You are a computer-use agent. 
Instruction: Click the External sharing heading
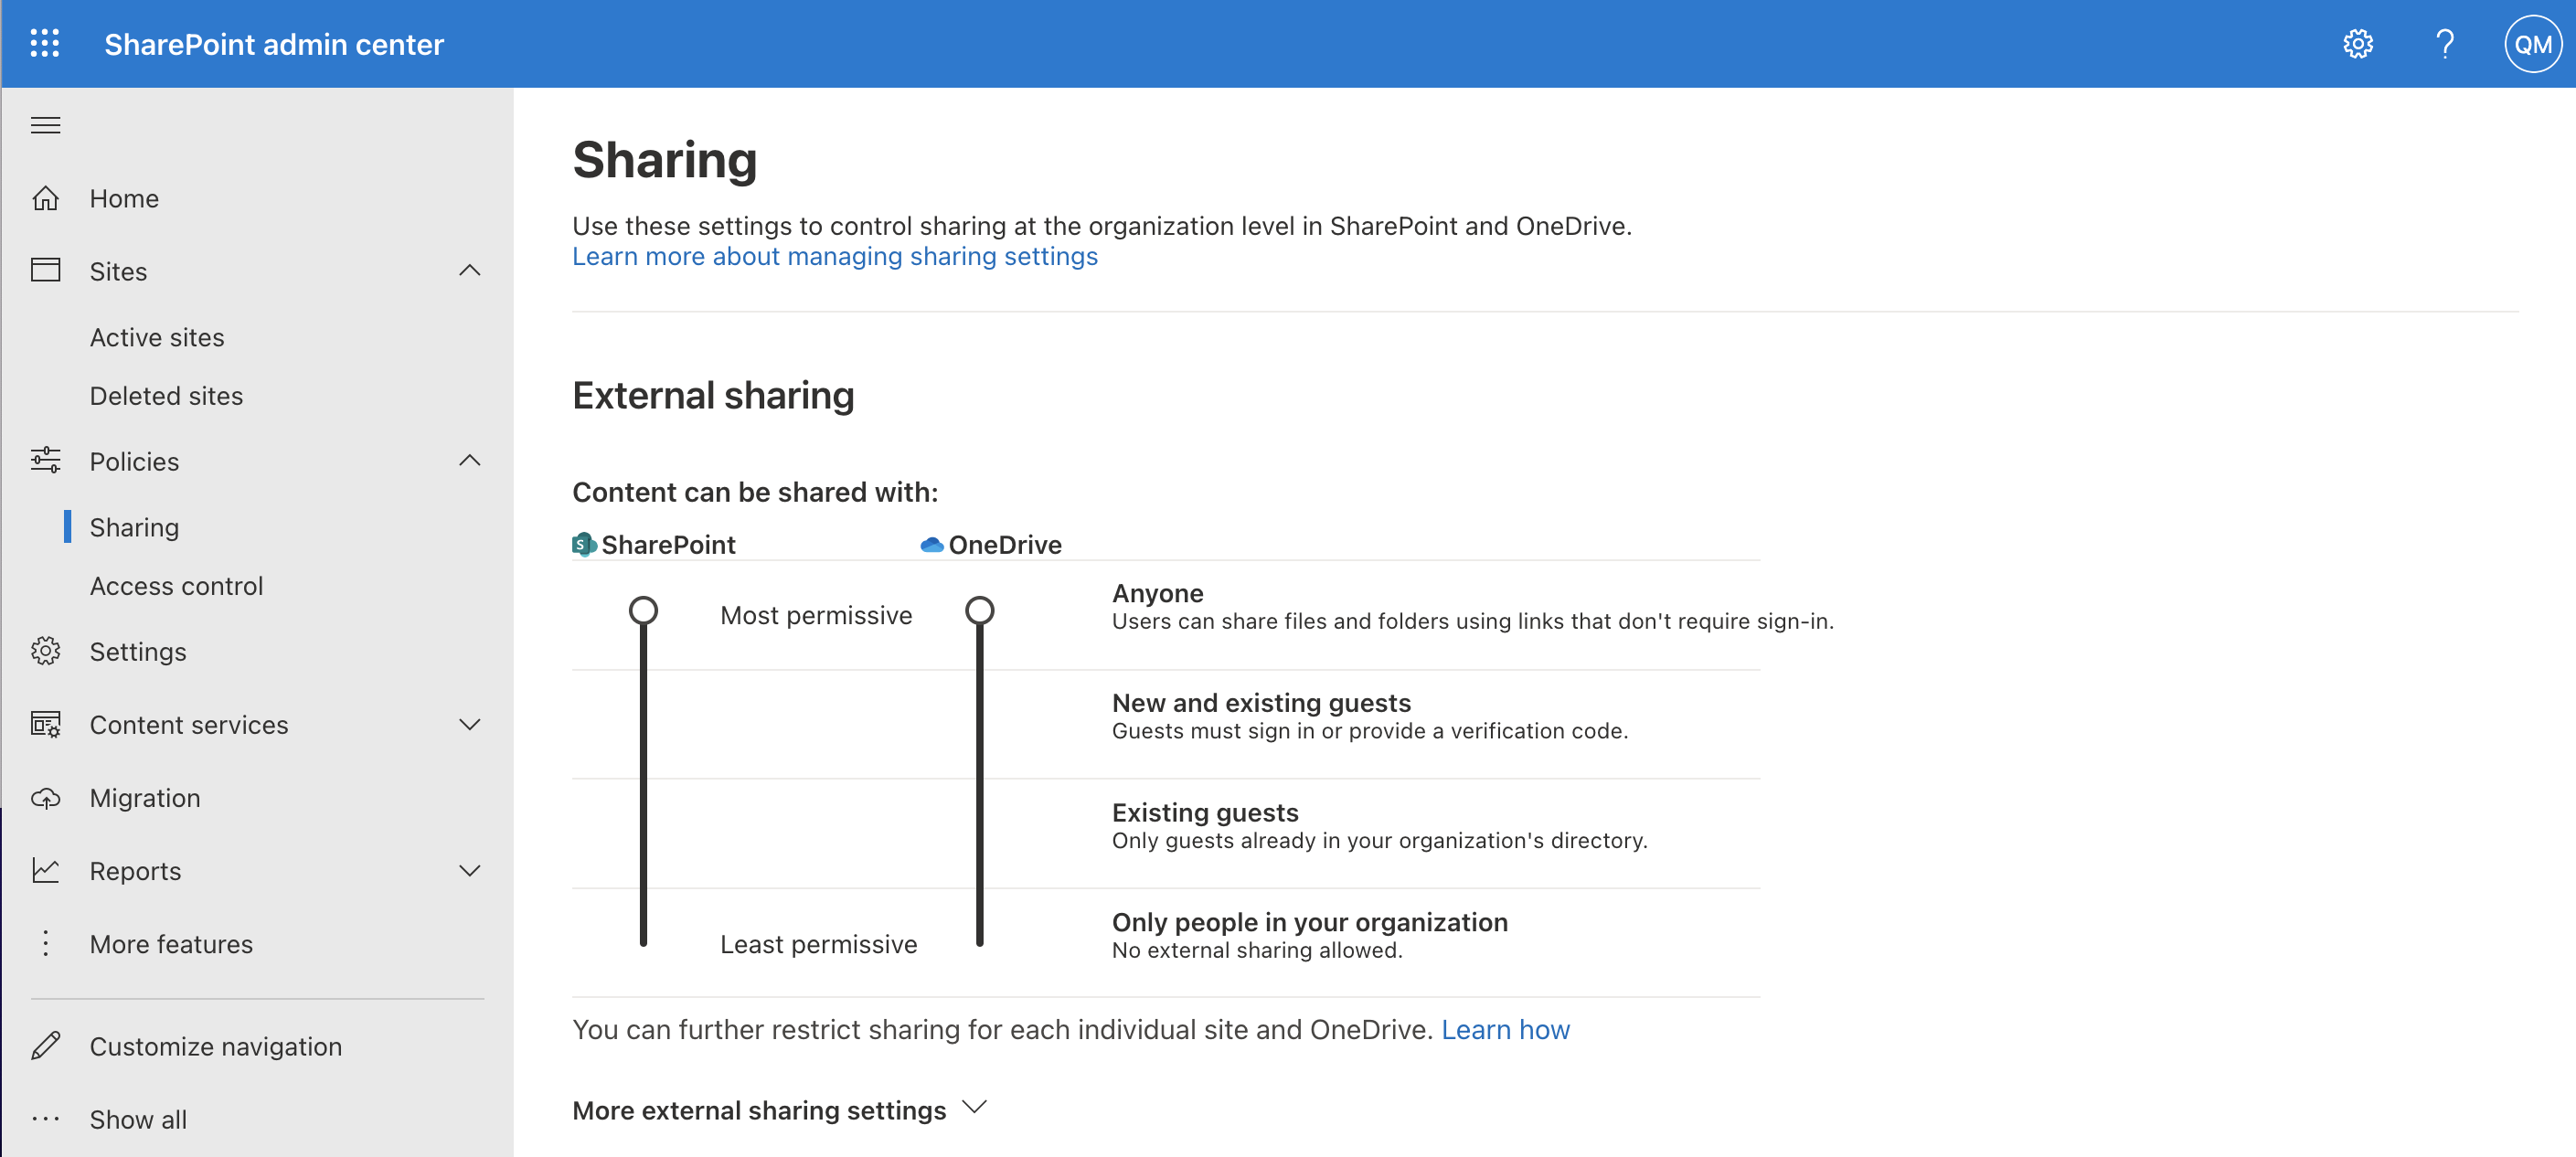(x=713, y=395)
